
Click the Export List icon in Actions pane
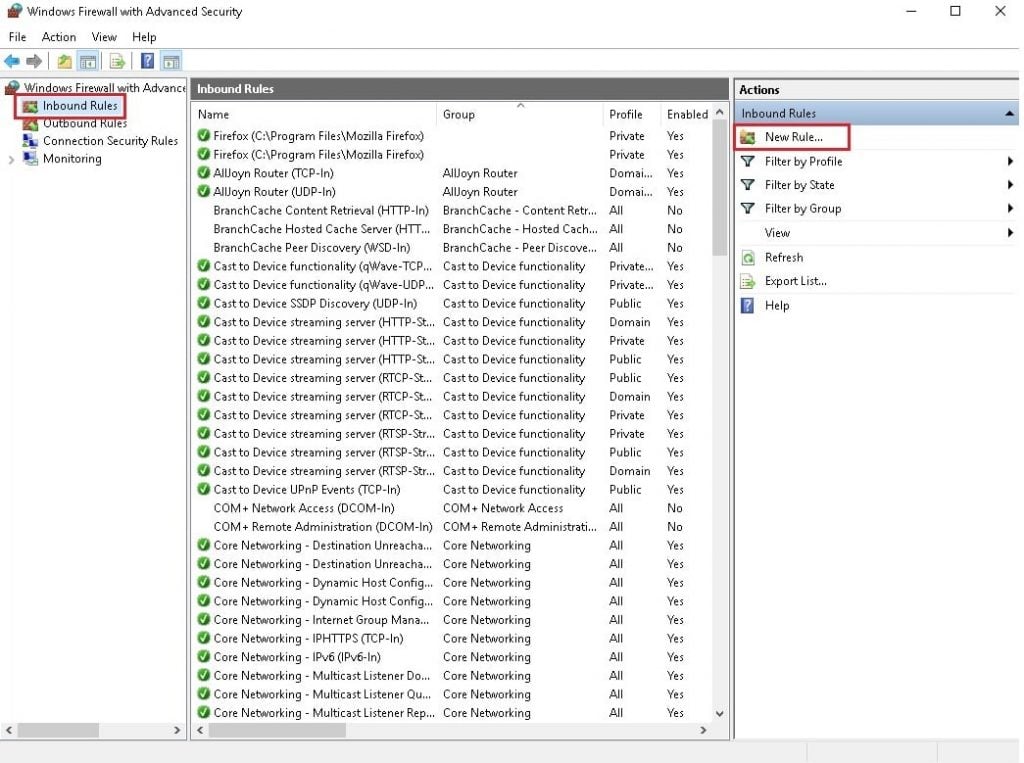tap(748, 282)
